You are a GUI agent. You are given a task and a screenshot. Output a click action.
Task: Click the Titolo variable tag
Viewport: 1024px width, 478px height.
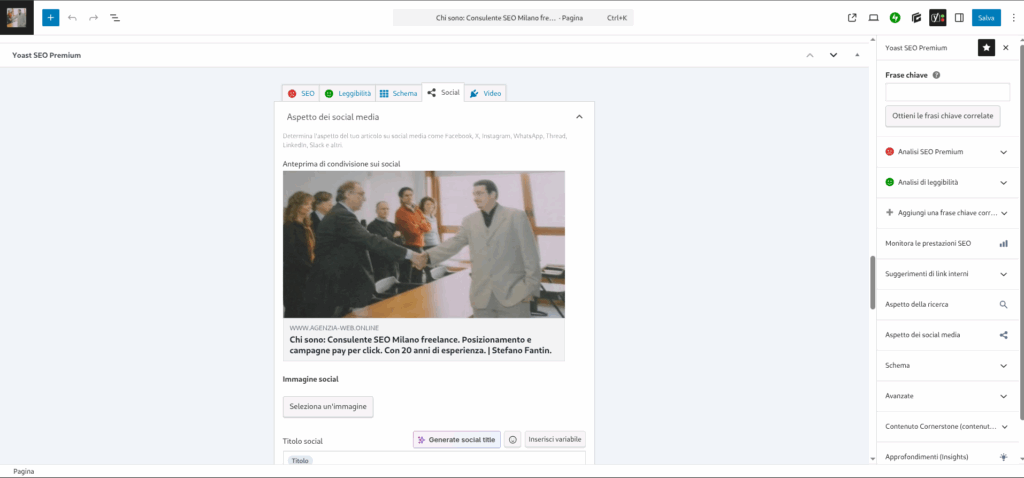(300, 460)
